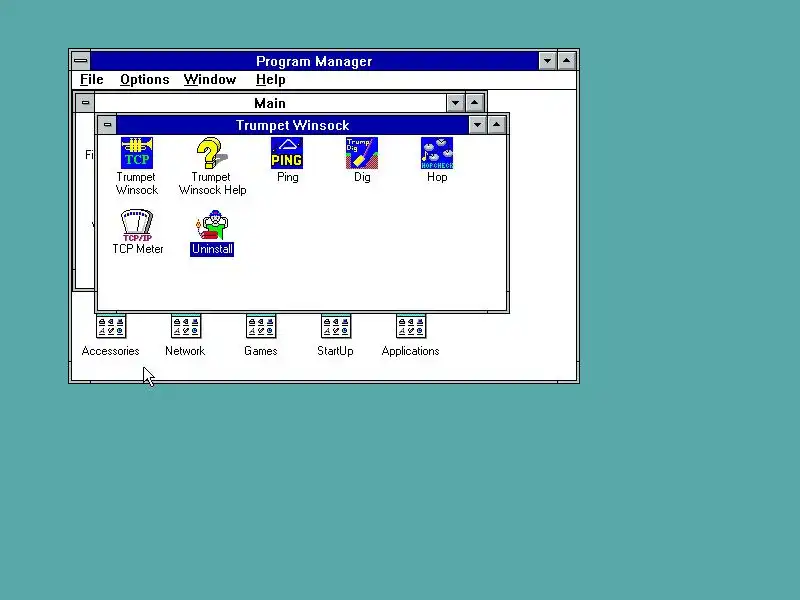Open the Games program group icon
Image resolution: width=800 pixels, height=600 pixels.
261,327
